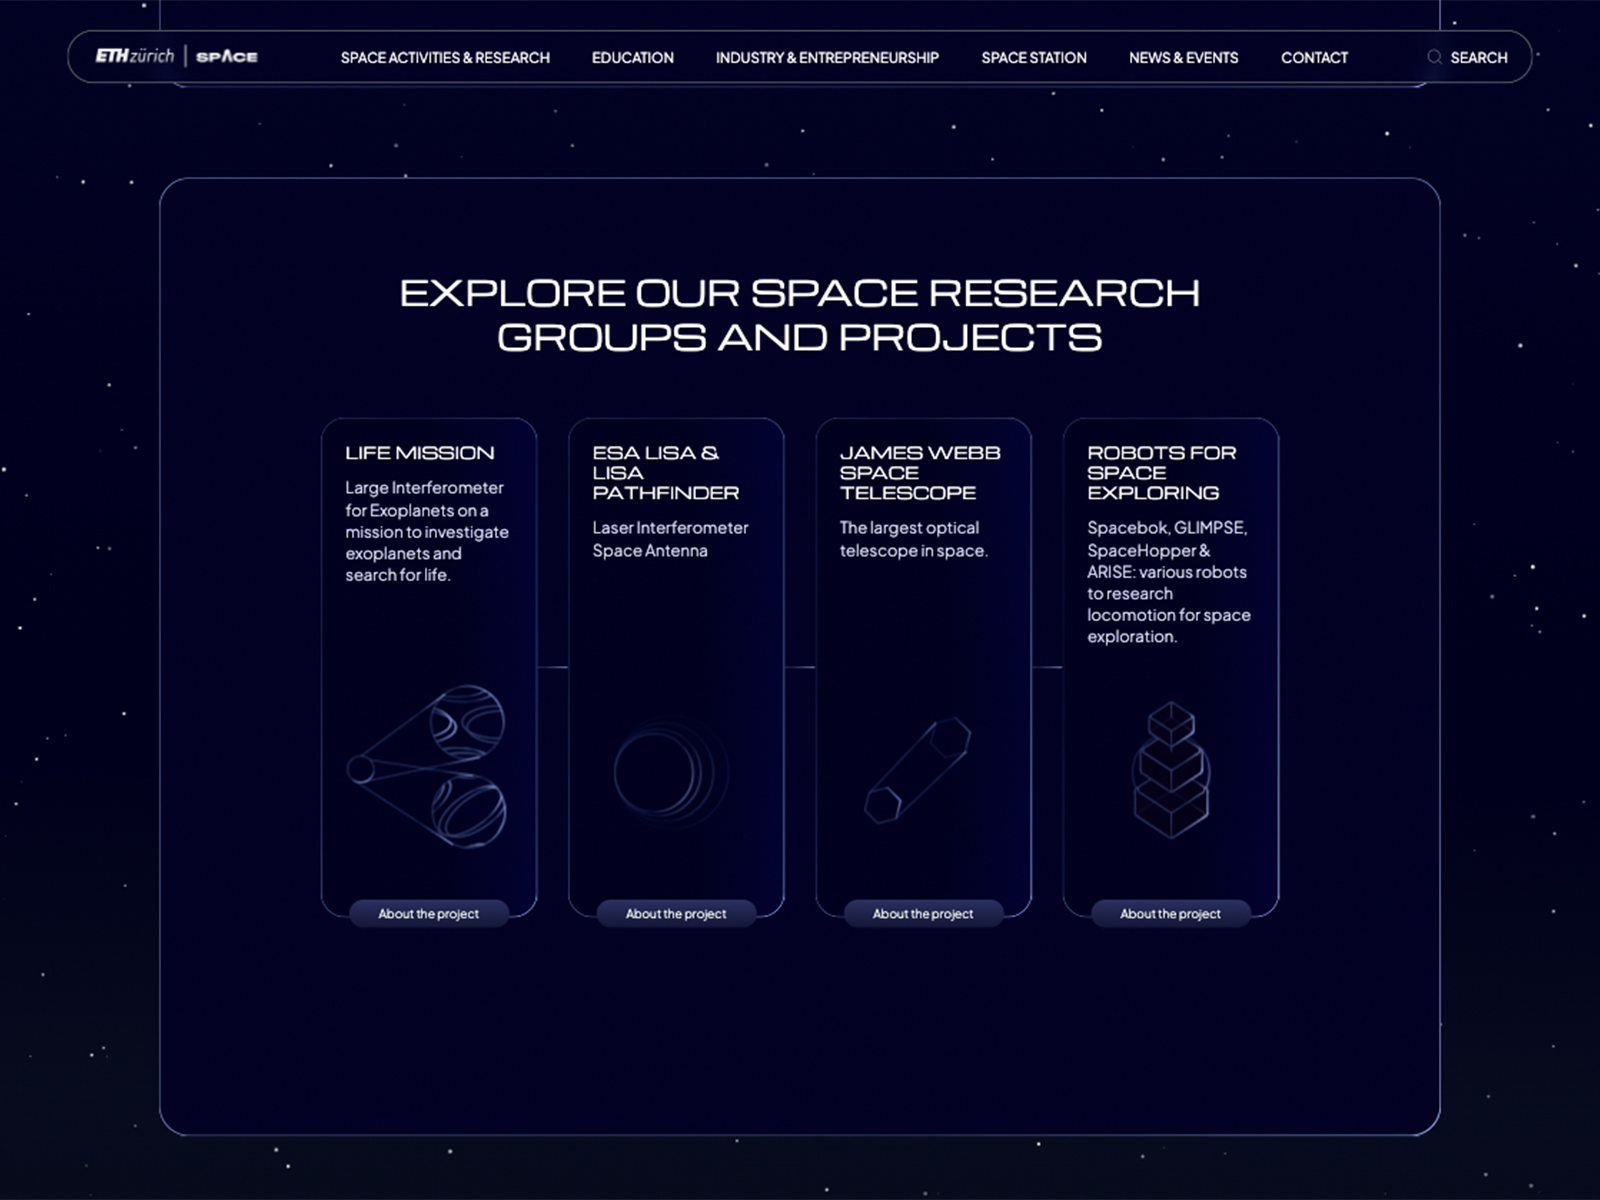Screen dimensions: 1600x1200
Task: Select the LIFE MISSION card title
Action: tap(420, 453)
